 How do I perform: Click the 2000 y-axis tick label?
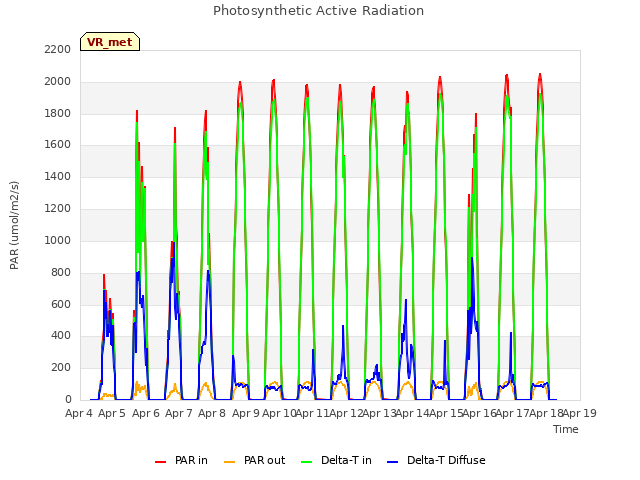[58, 81]
